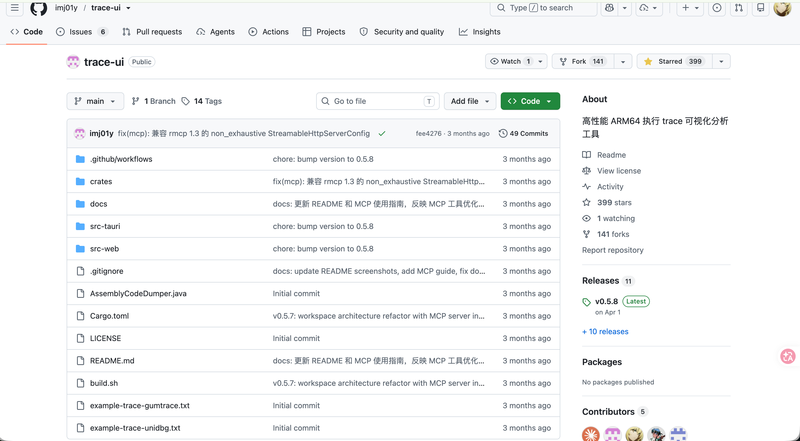Go to GitHub home via Octocat logo
Image resolution: width=800 pixels, height=441 pixels.
39,8
